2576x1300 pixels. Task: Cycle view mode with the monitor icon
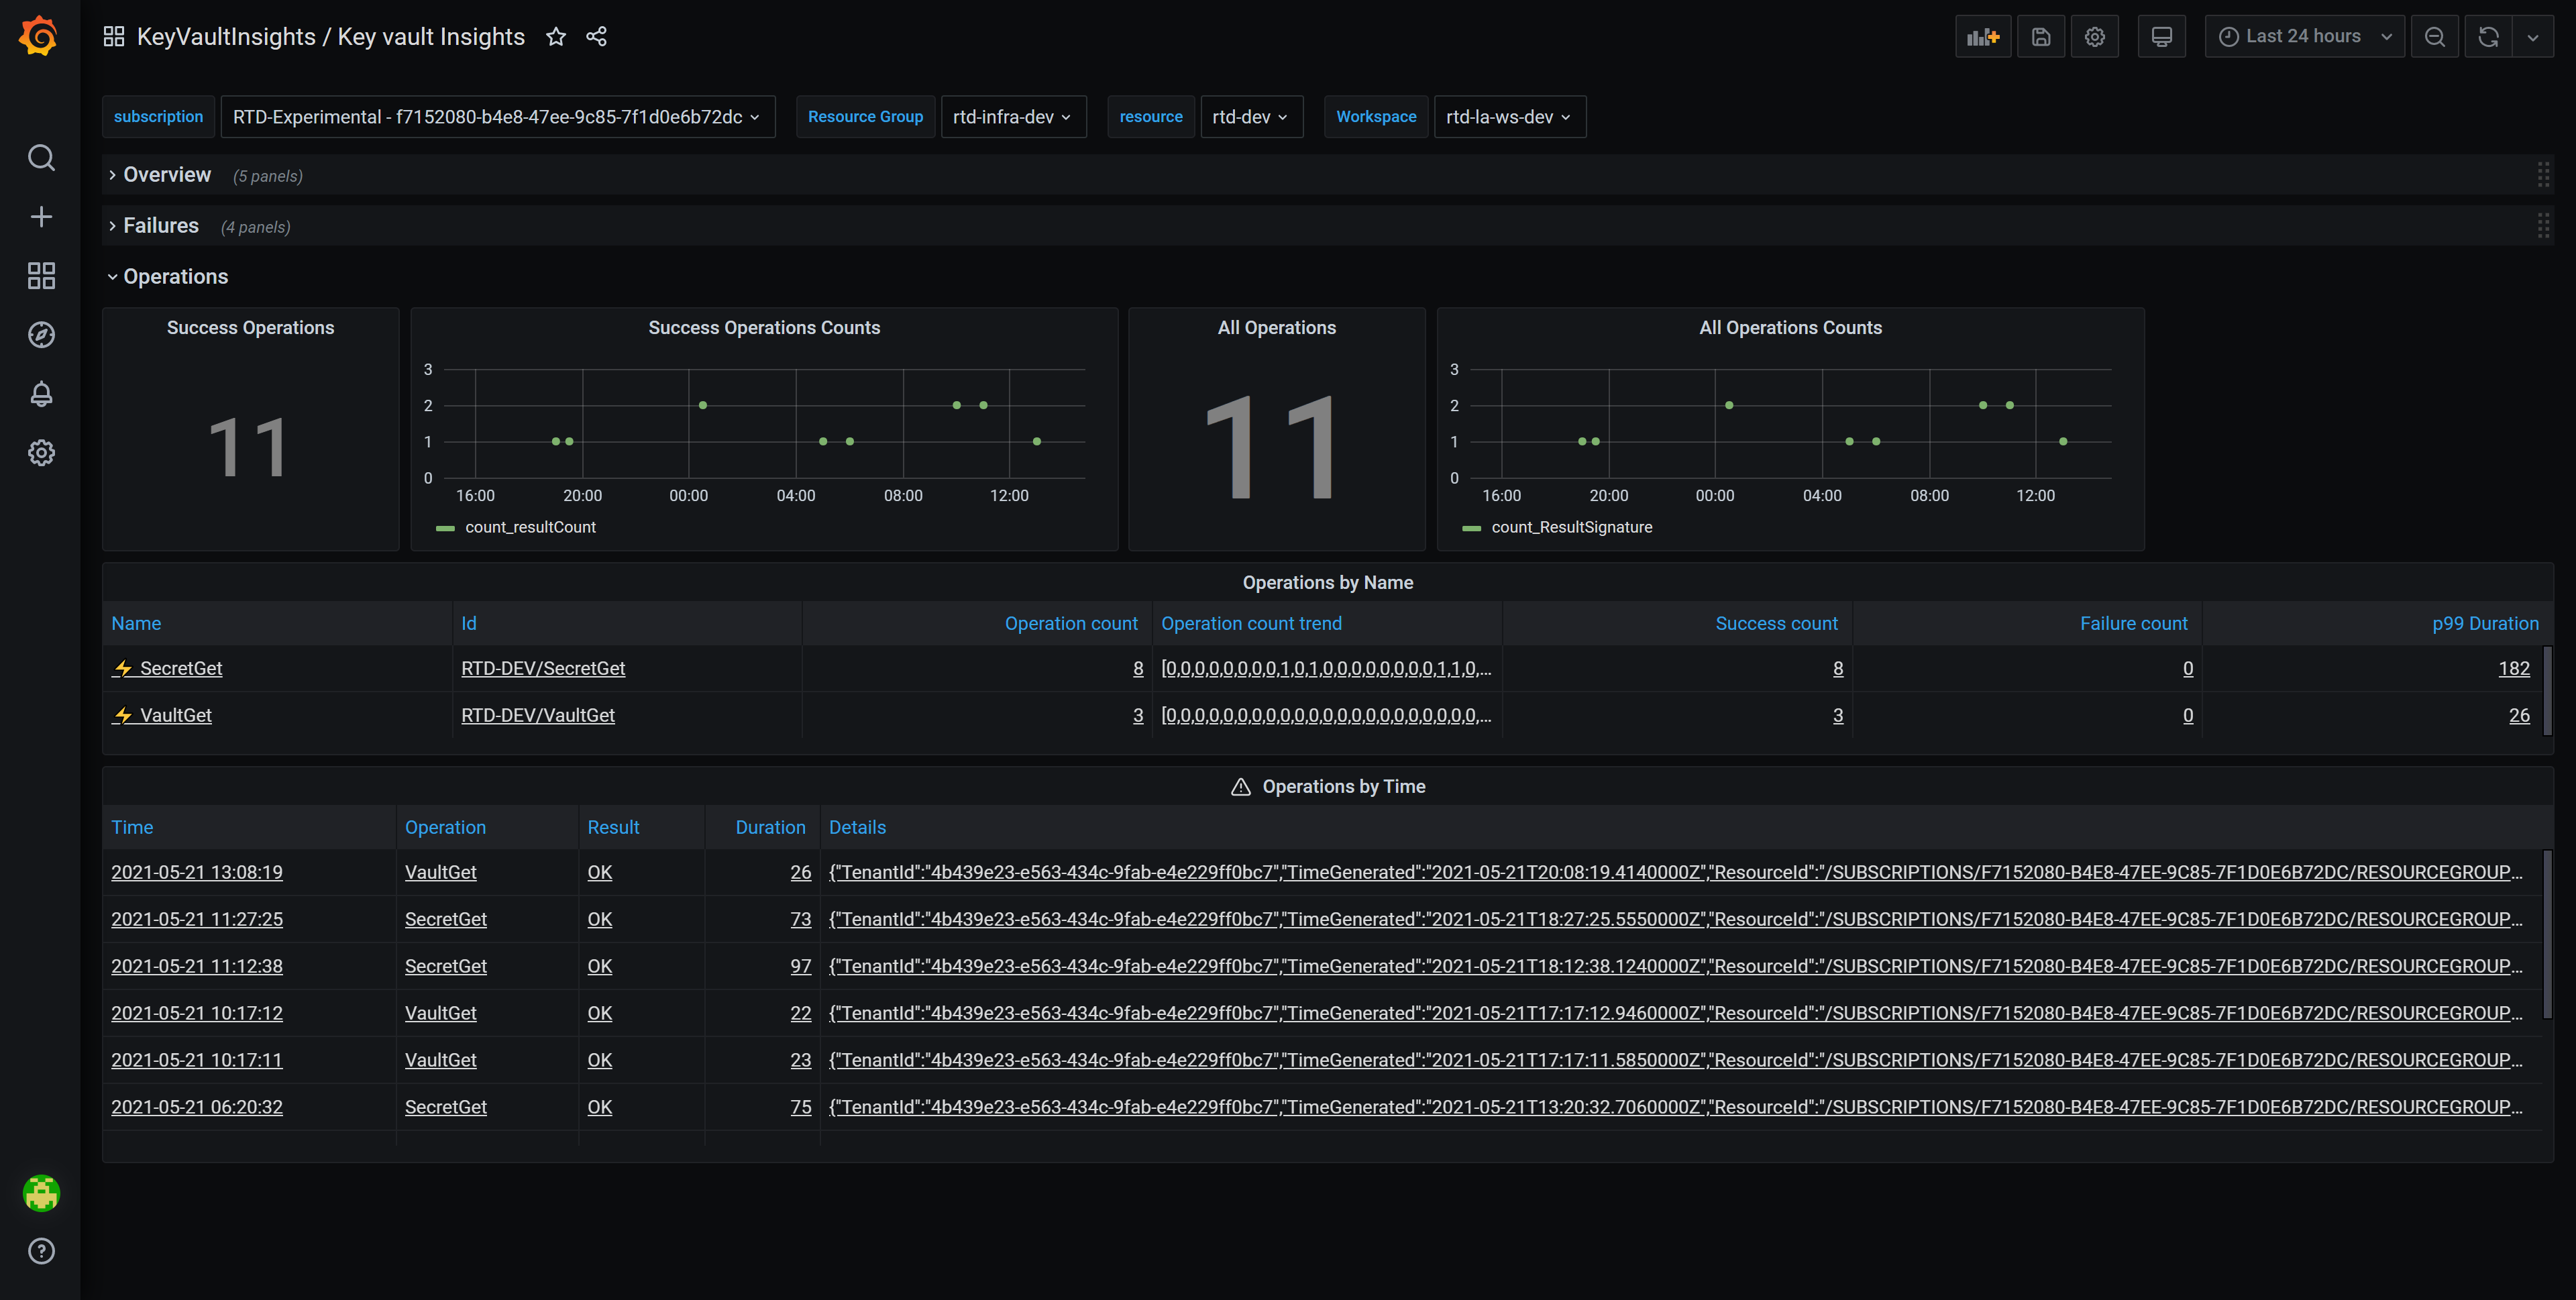pyautogui.click(x=2161, y=37)
